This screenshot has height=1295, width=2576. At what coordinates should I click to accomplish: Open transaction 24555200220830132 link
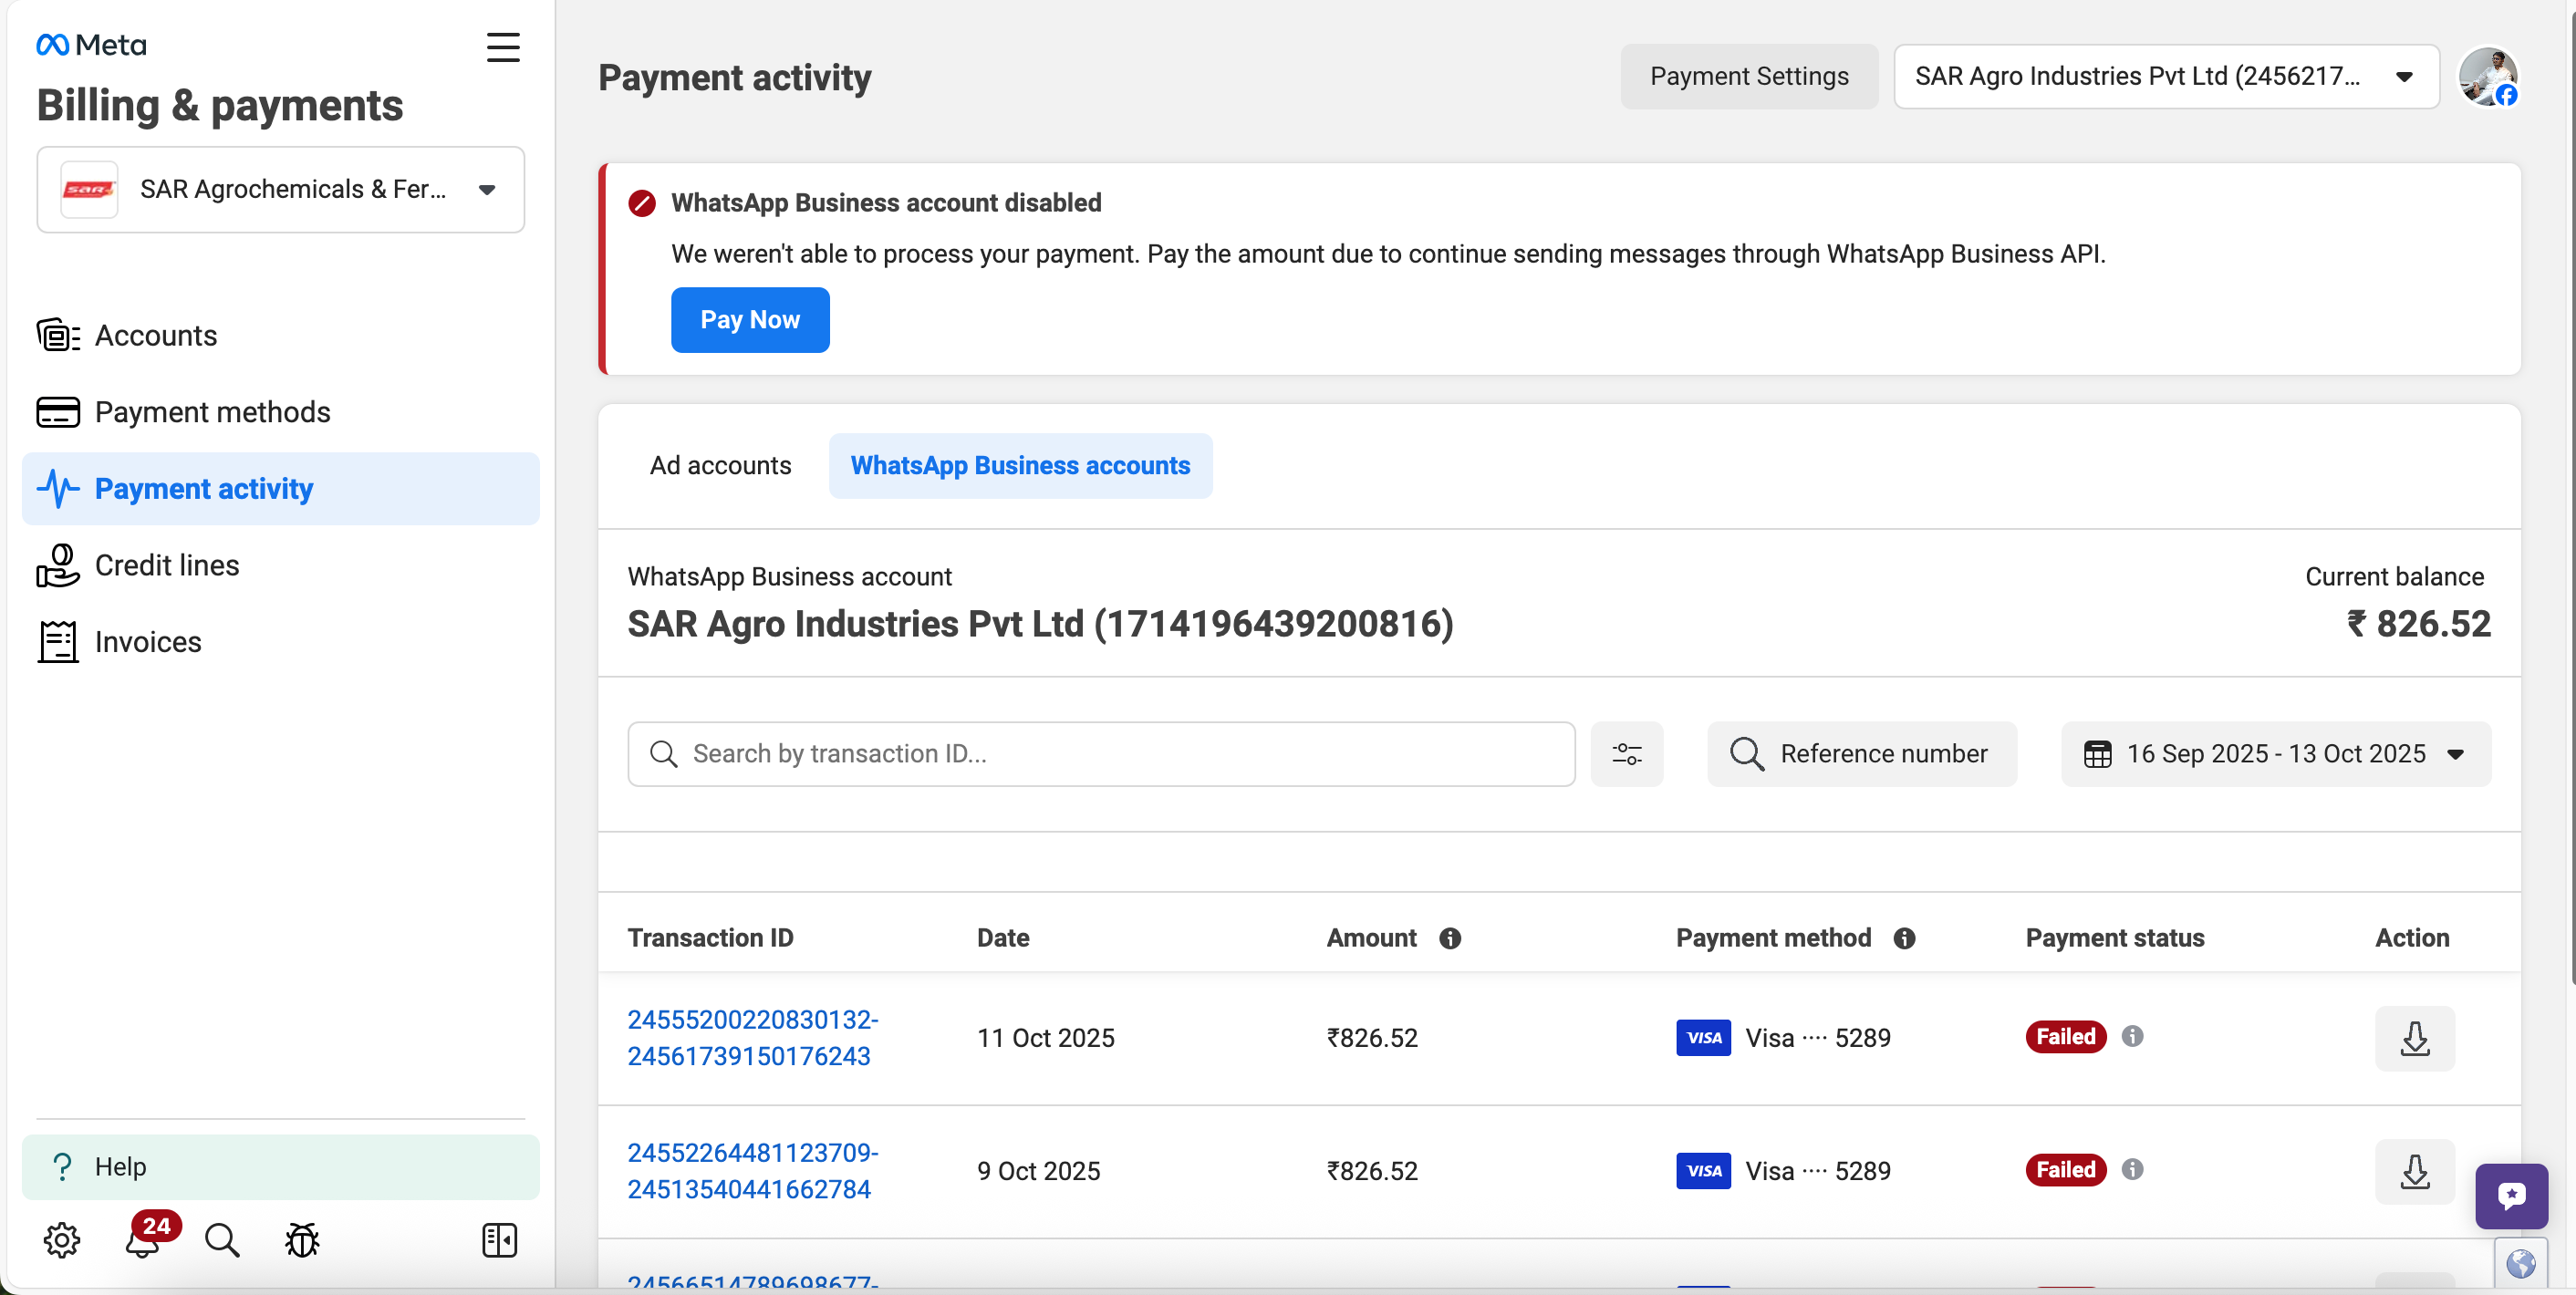(752, 1038)
